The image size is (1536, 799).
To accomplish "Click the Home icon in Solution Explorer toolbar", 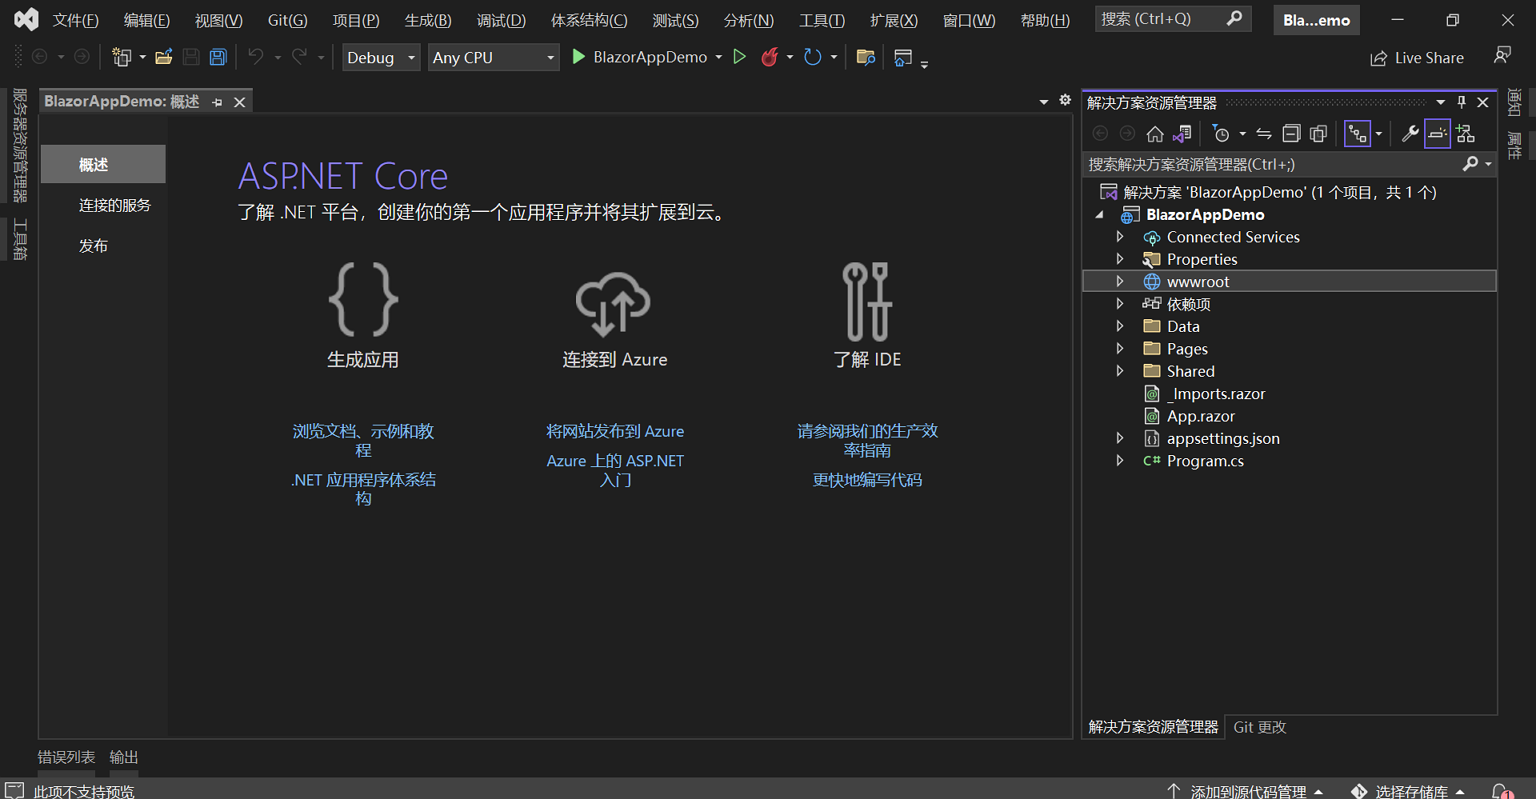I will (x=1155, y=133).
